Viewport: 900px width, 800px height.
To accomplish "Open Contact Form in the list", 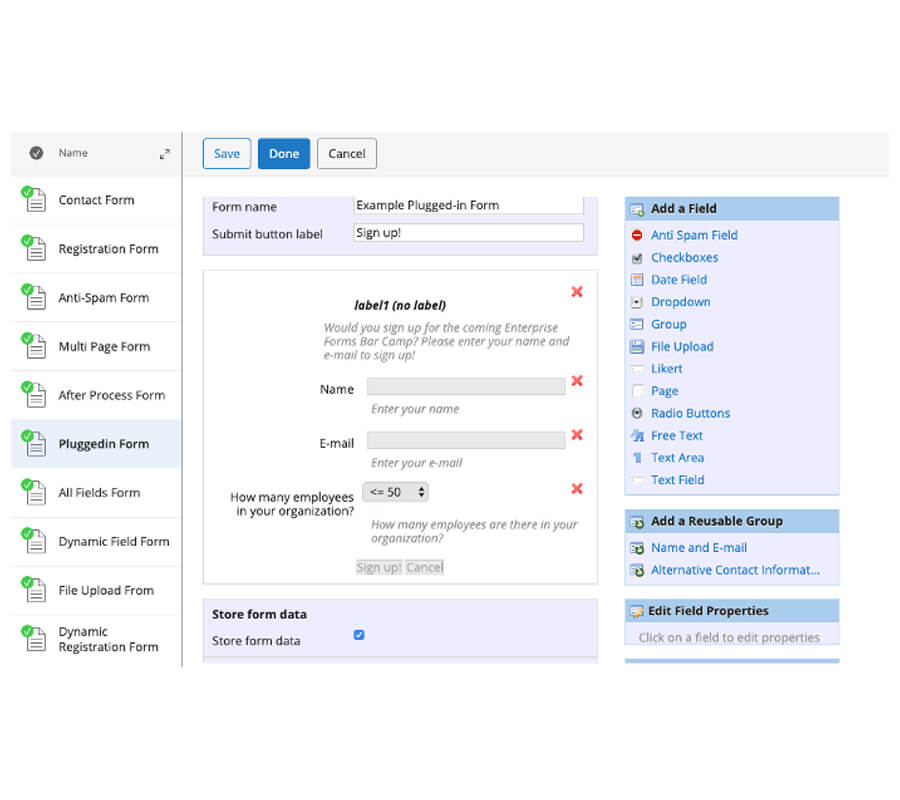I will (x=96, y=200).
